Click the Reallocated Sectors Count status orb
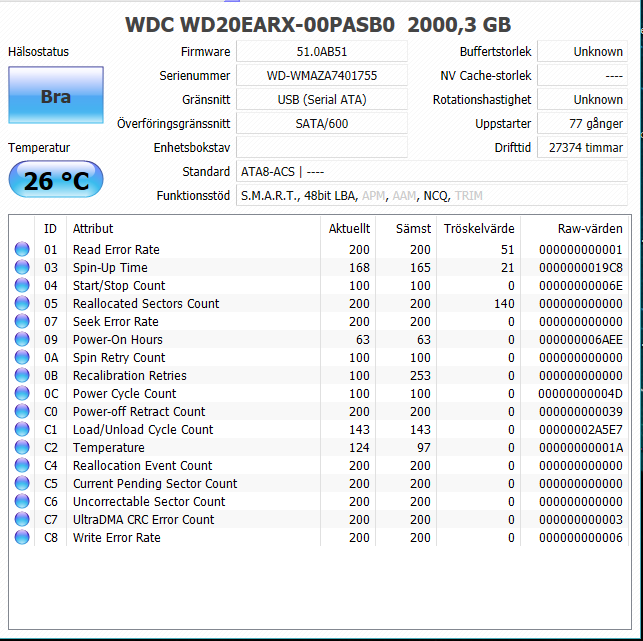Image resolution: width=643 pixels, height=641 pixels. pos(22,304)
